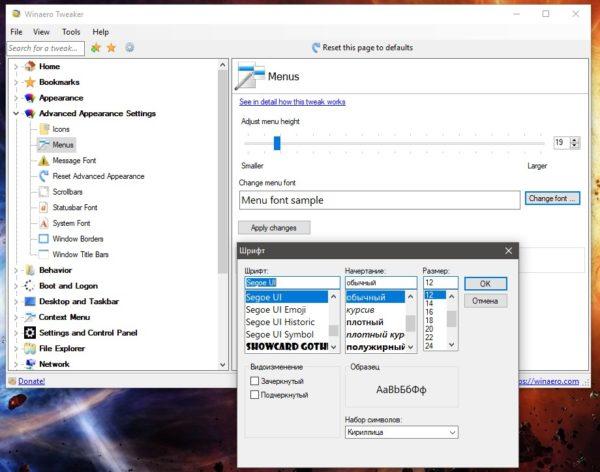Click the Отмена cancel button
Image resolution: width=600 pixels, height=472 pixels.
pos(485,301)
